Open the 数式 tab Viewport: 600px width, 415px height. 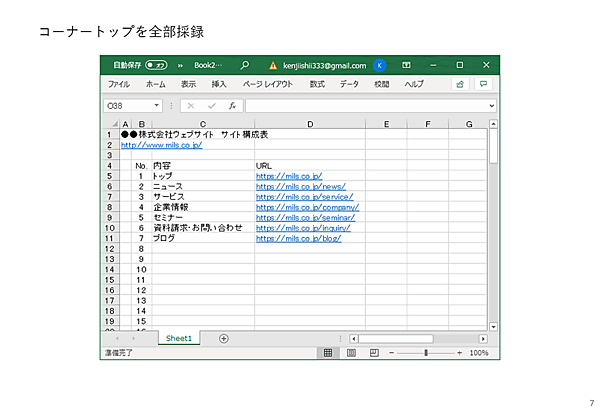317,84
